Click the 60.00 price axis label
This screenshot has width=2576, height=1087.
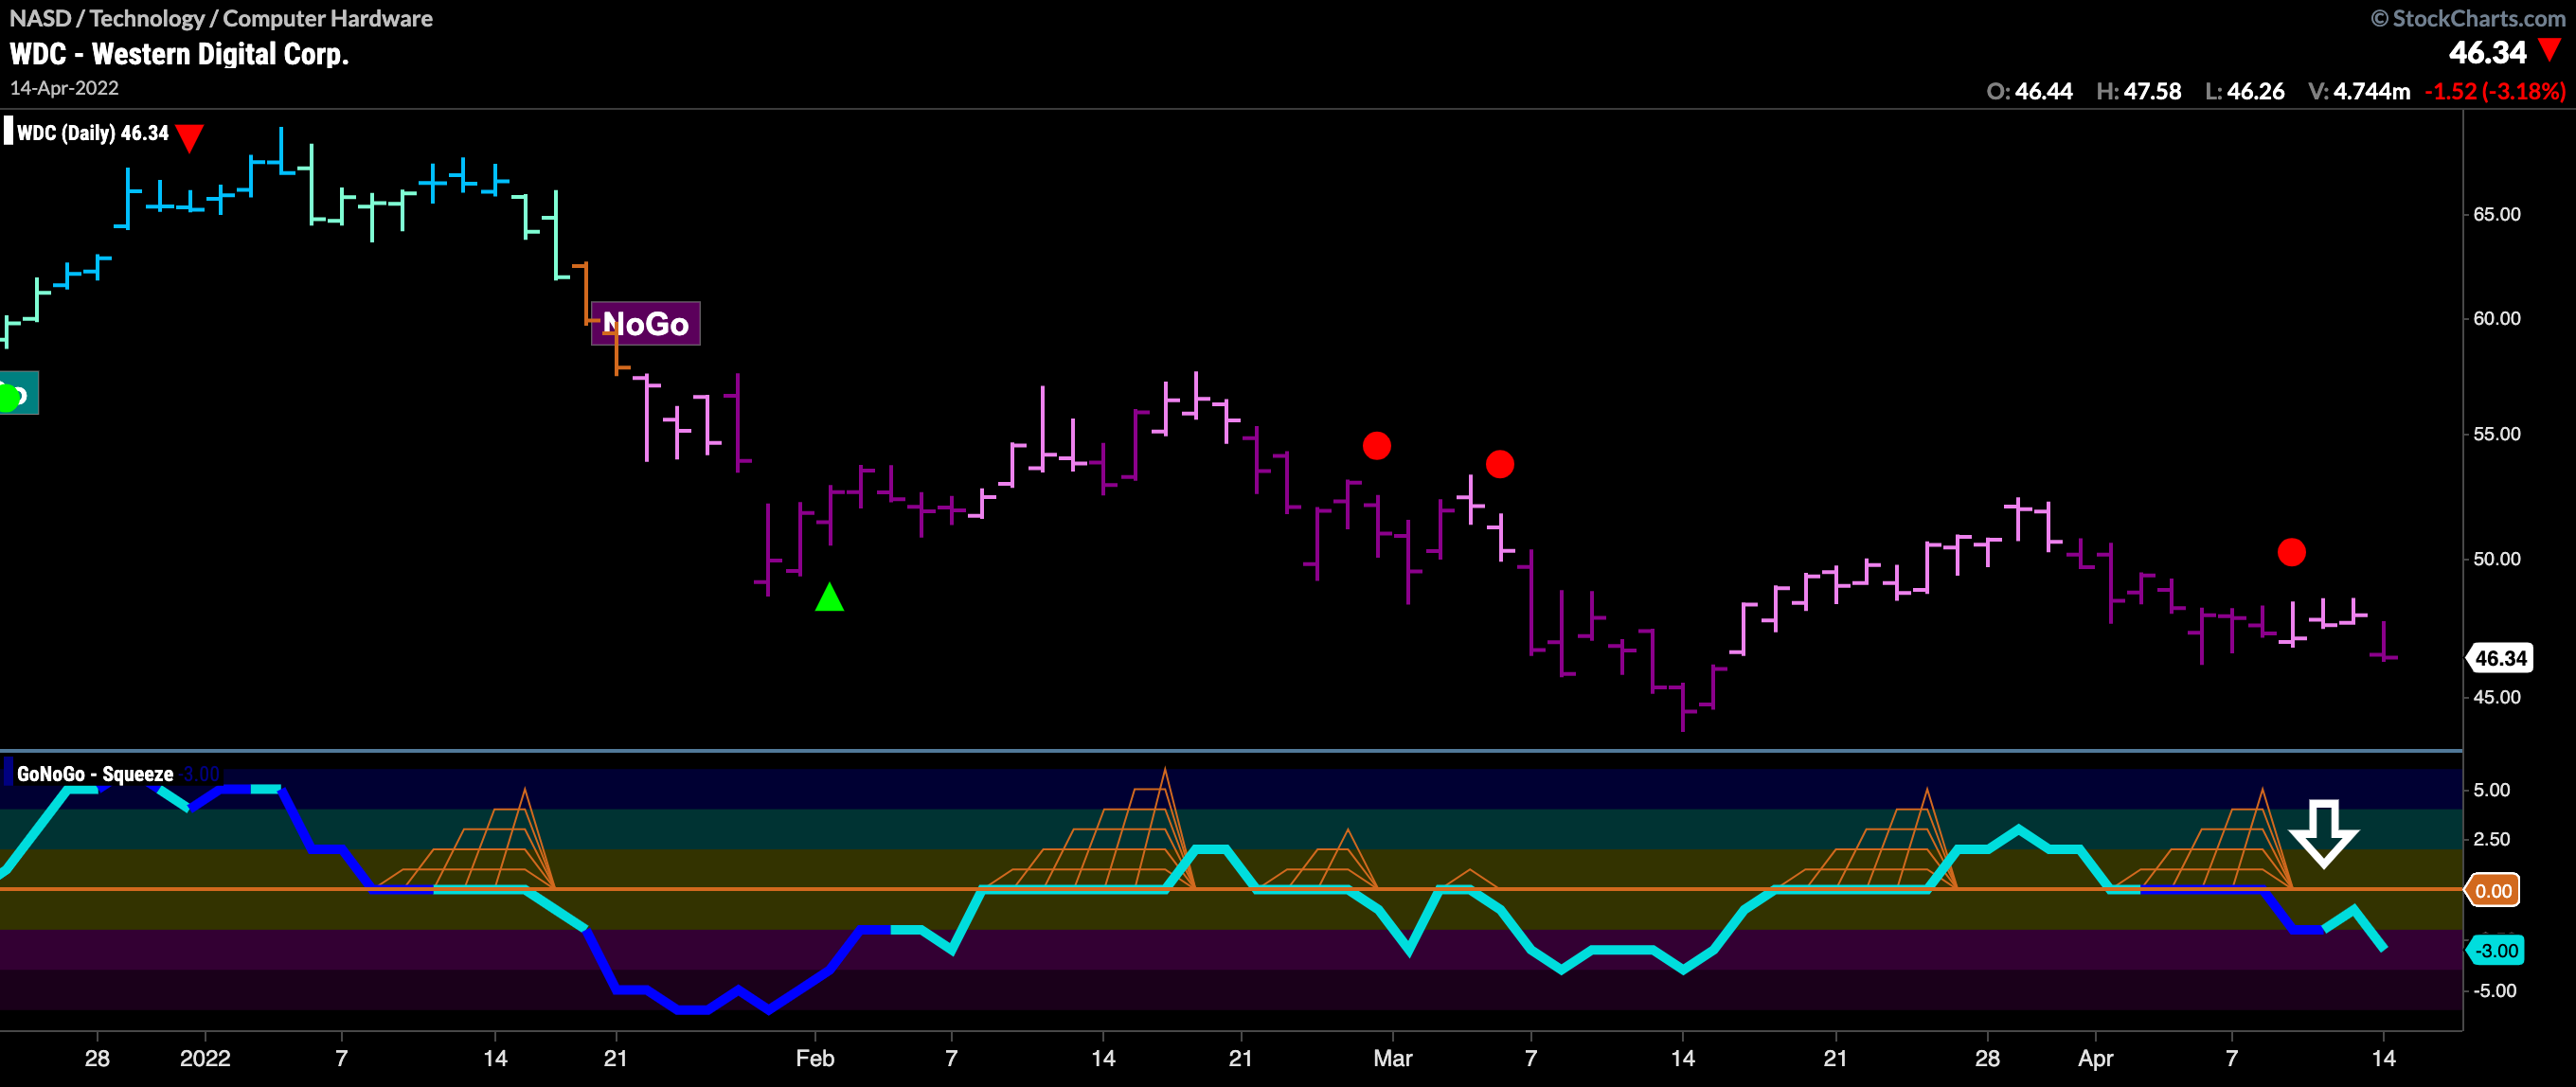(2496, 319)
